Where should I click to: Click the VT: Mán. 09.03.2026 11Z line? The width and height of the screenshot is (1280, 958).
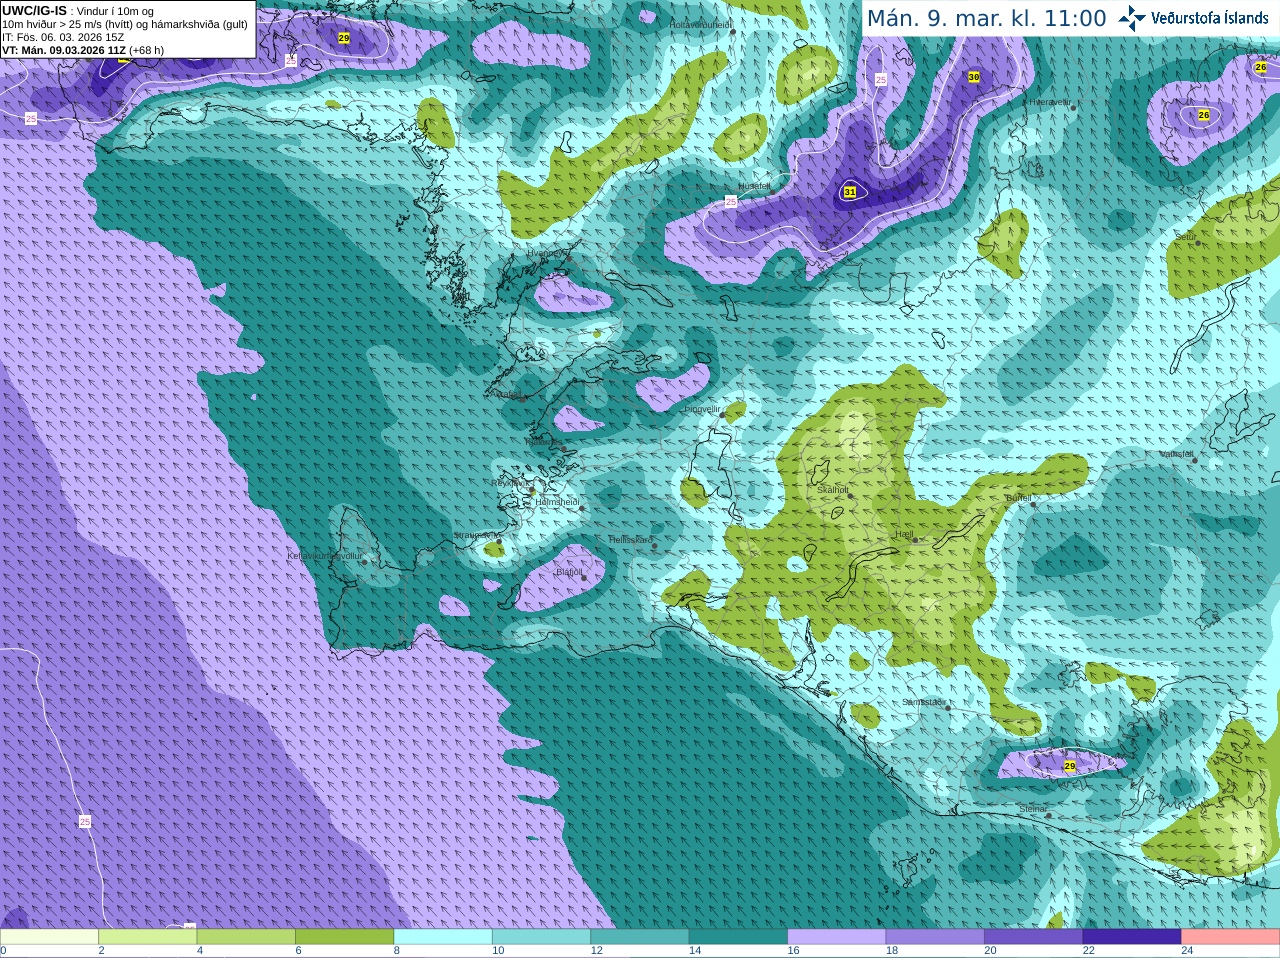pos(64,50)
